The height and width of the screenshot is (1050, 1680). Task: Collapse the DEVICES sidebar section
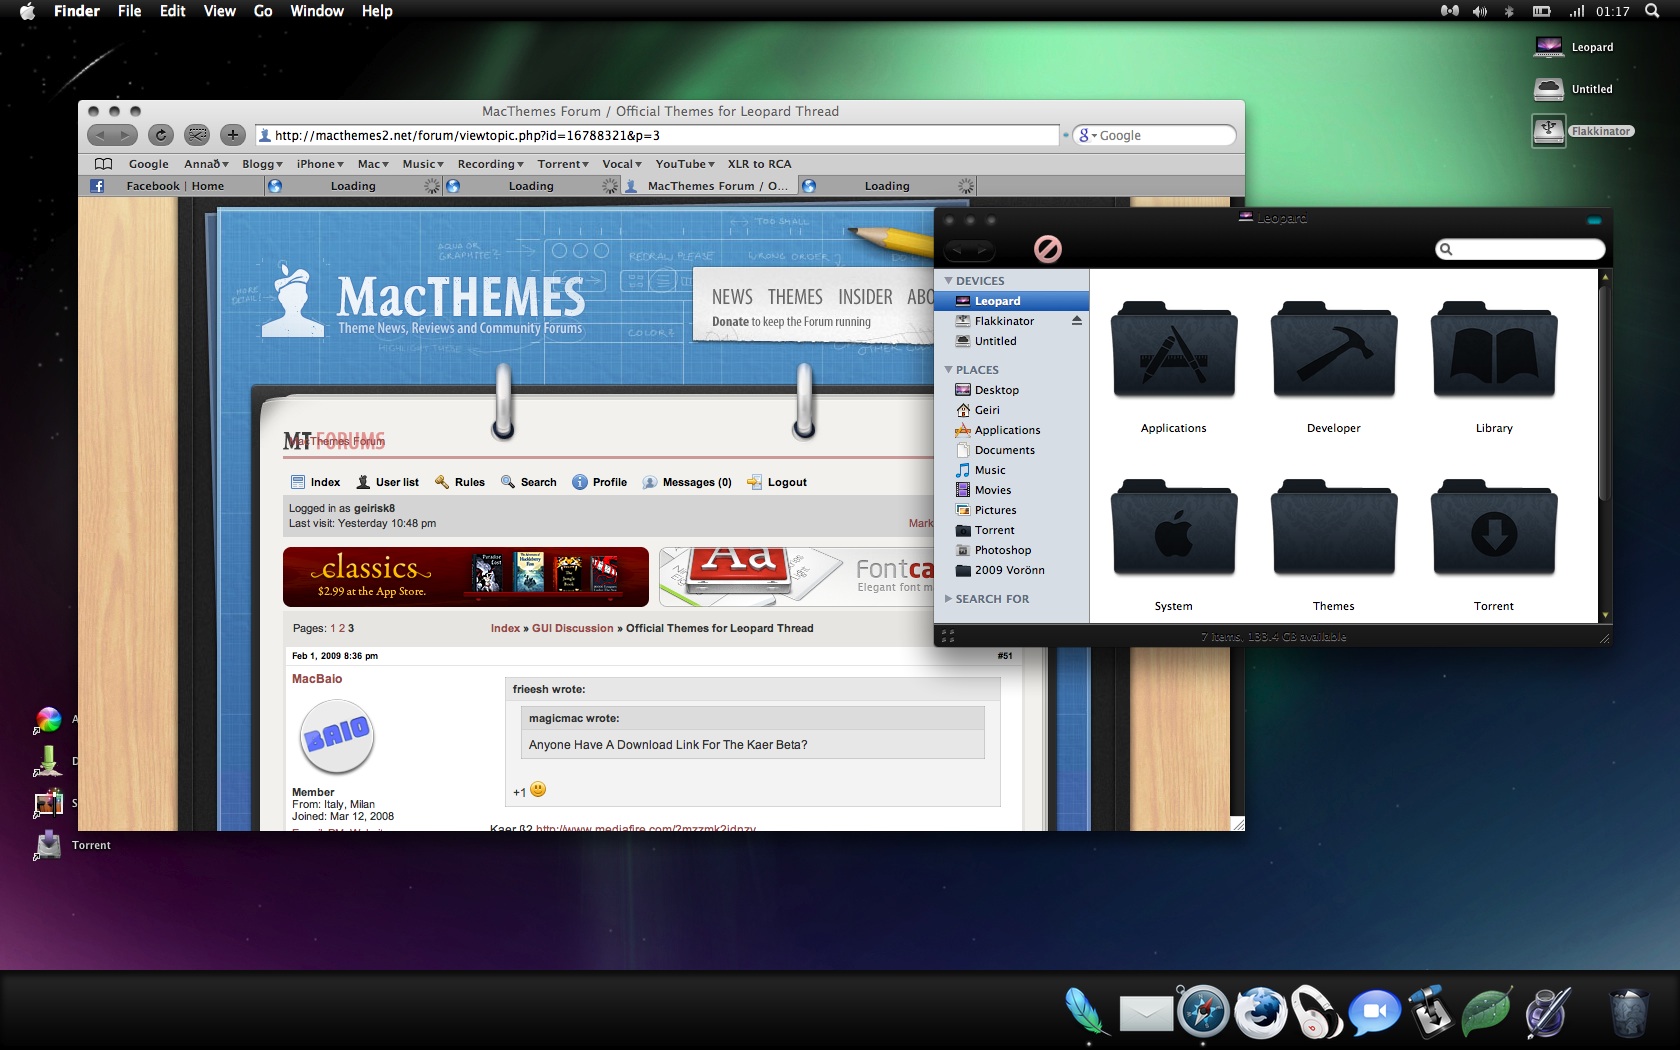(x=949, y=281)
